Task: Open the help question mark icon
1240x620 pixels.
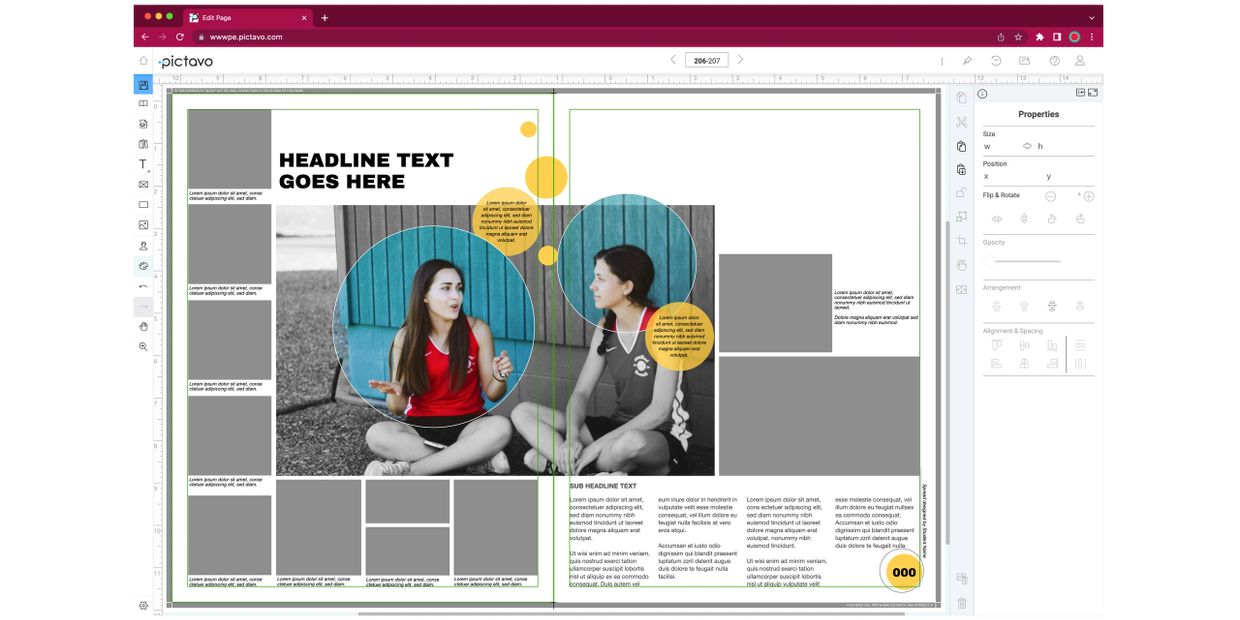Action: [1054, 61]
